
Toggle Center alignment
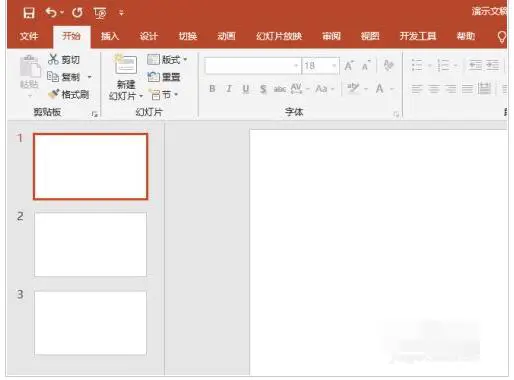click(434, 89)
